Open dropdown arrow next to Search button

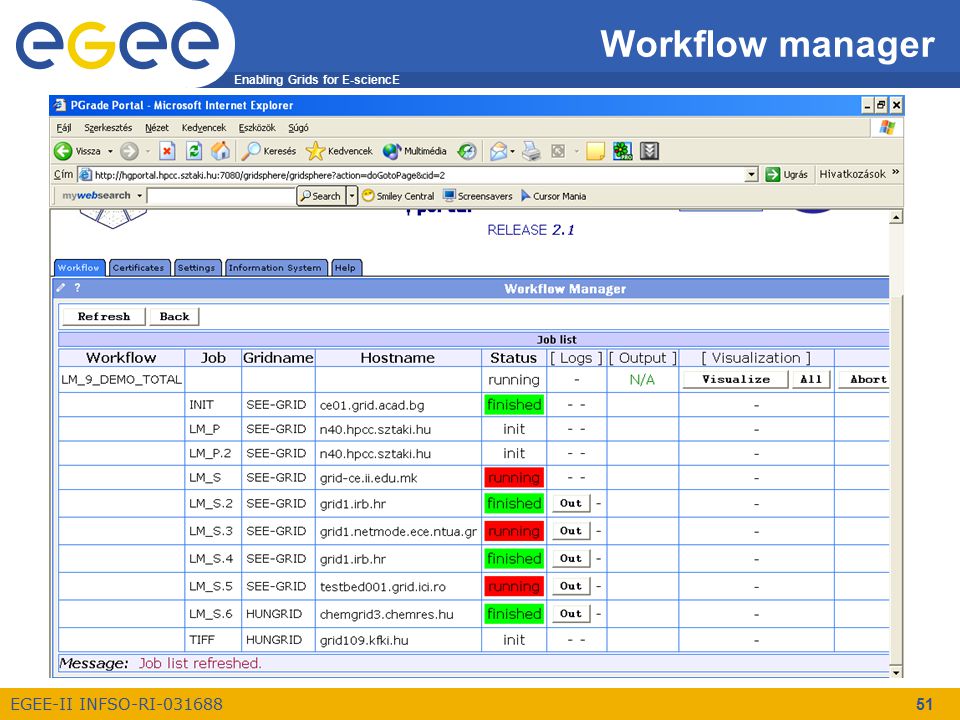(x=352, y=196)
